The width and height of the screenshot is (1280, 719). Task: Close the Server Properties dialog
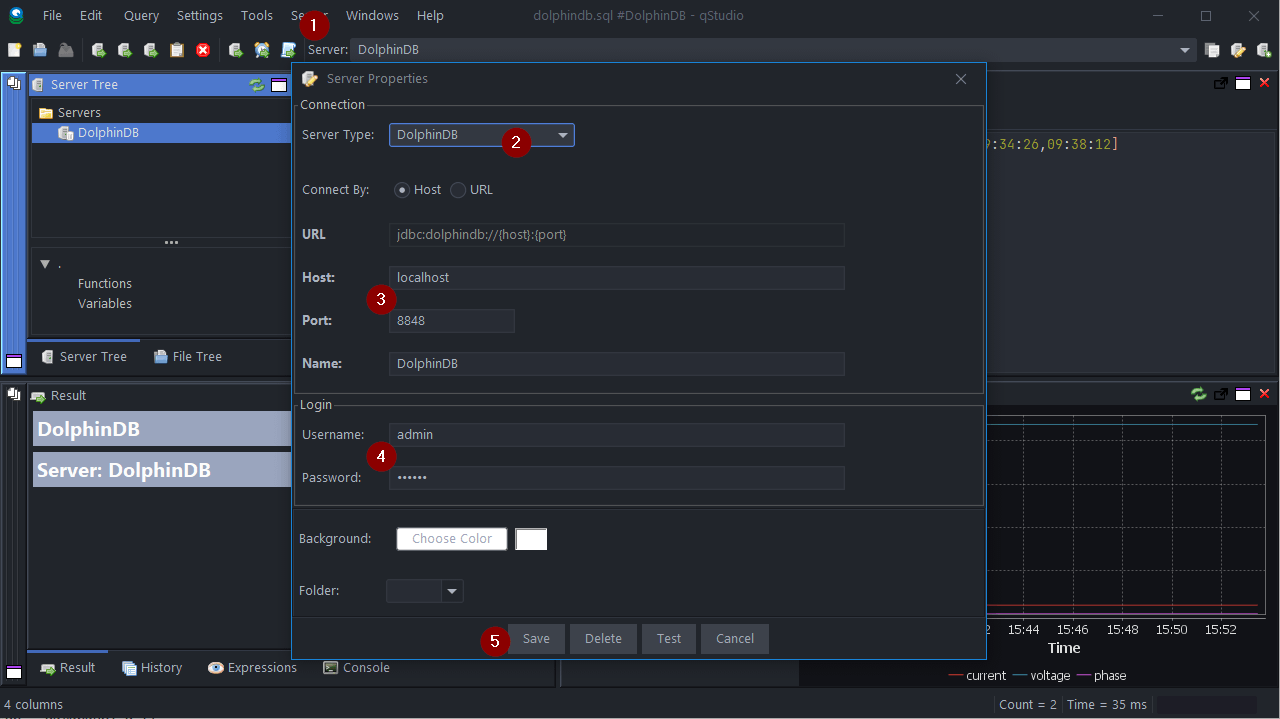(961, 79)
